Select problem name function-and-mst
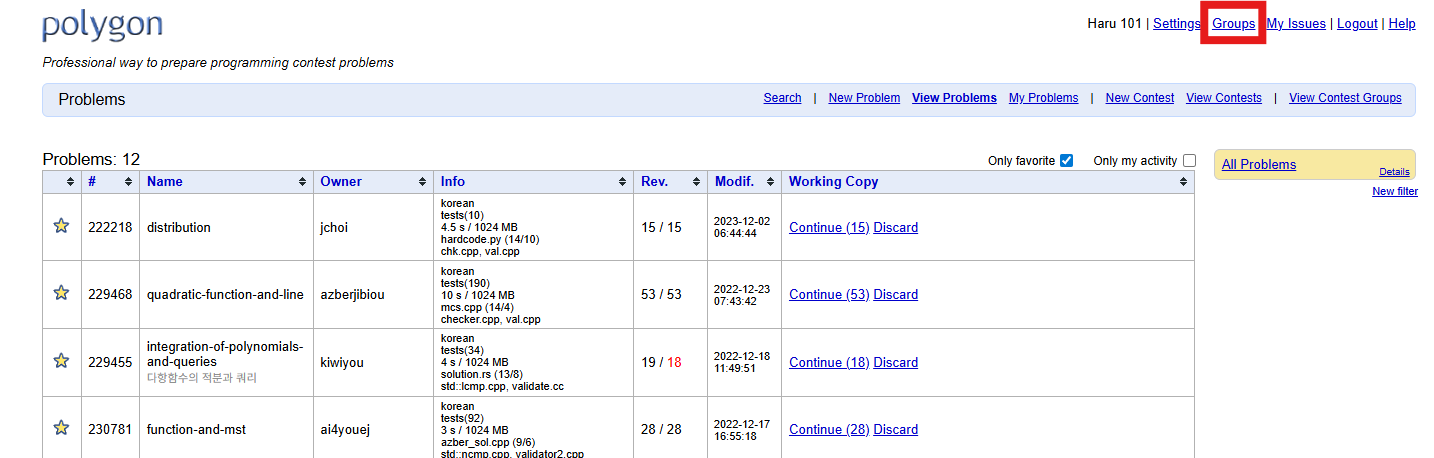 [x=196, y=429]
